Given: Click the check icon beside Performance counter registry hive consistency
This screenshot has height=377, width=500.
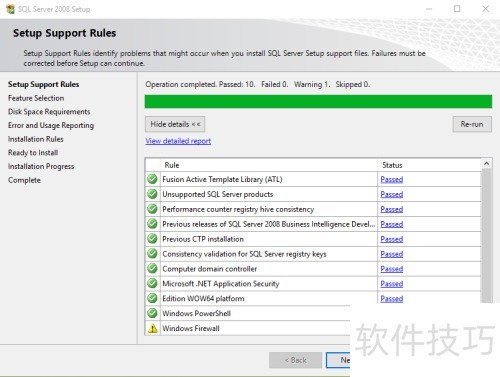Looking at the screenshot, I should click(x=152, y=209).
